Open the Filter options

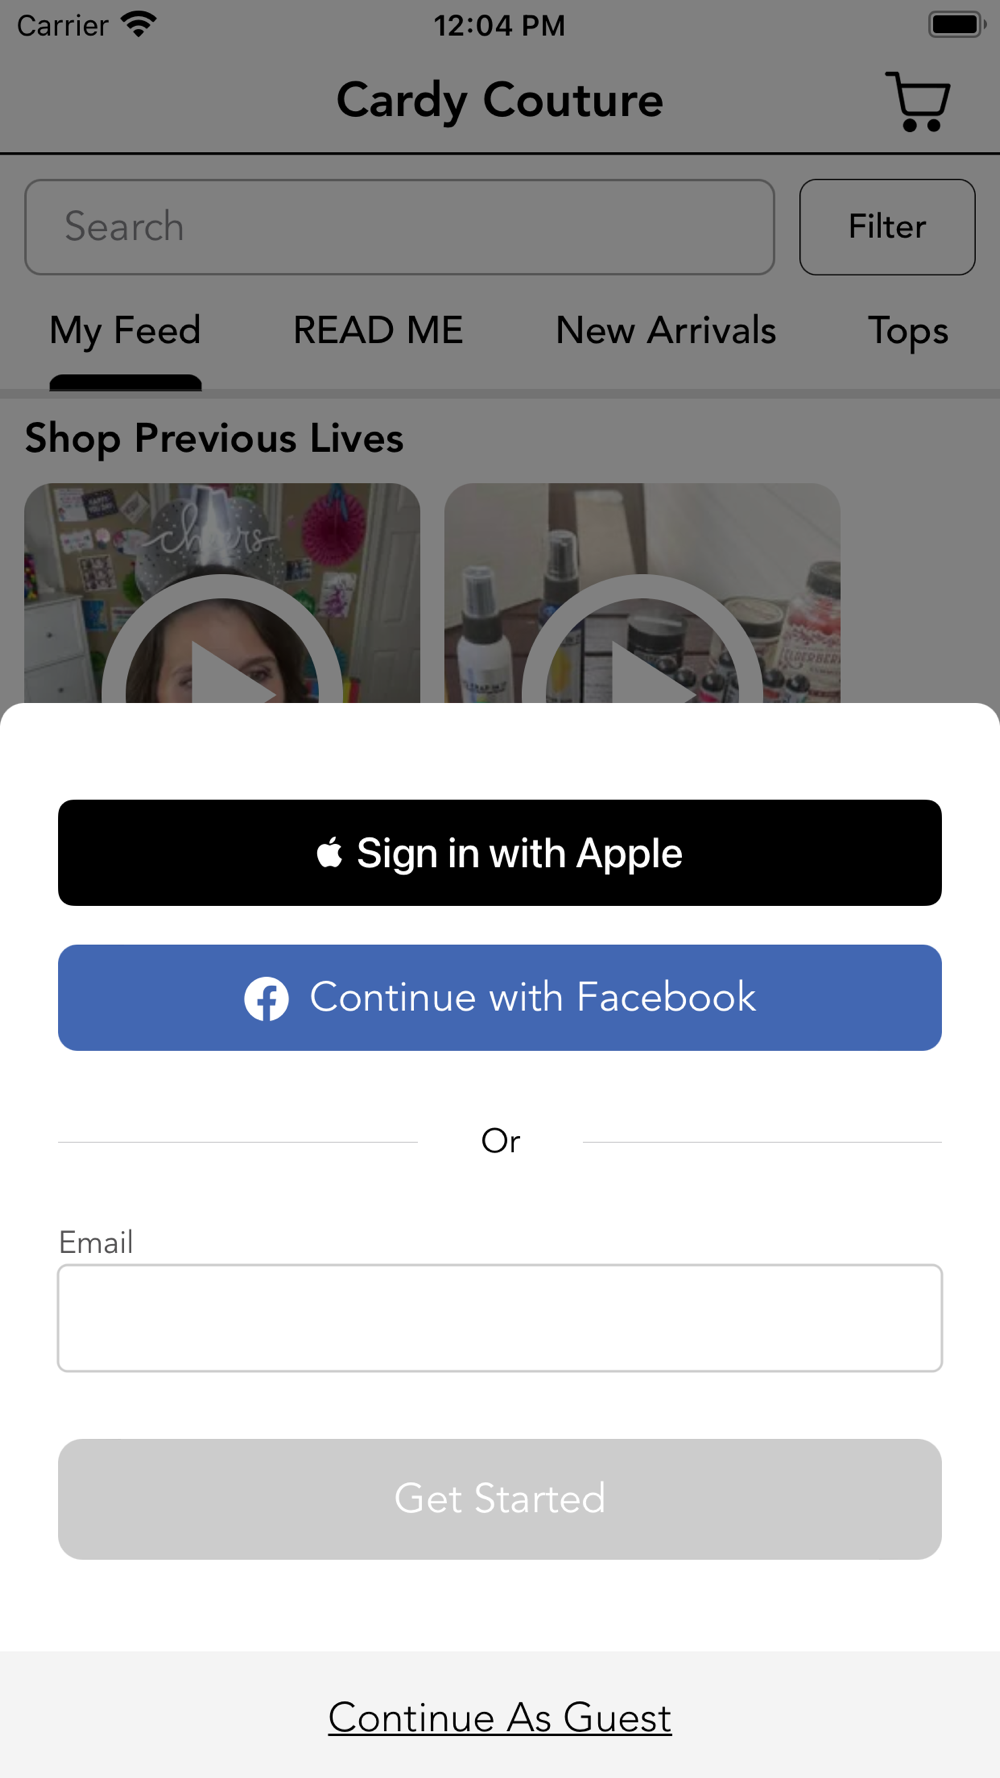coord(887,227)
